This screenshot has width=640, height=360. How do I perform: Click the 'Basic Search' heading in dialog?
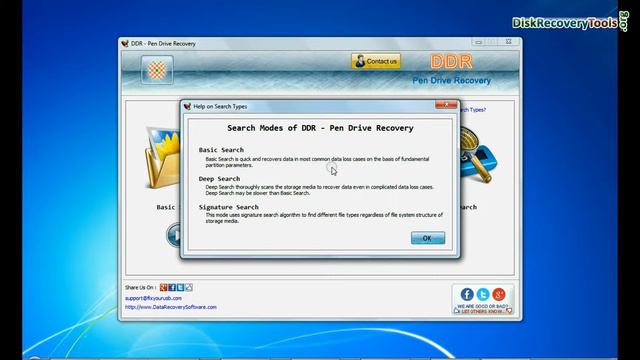click(x=221, y=150)
